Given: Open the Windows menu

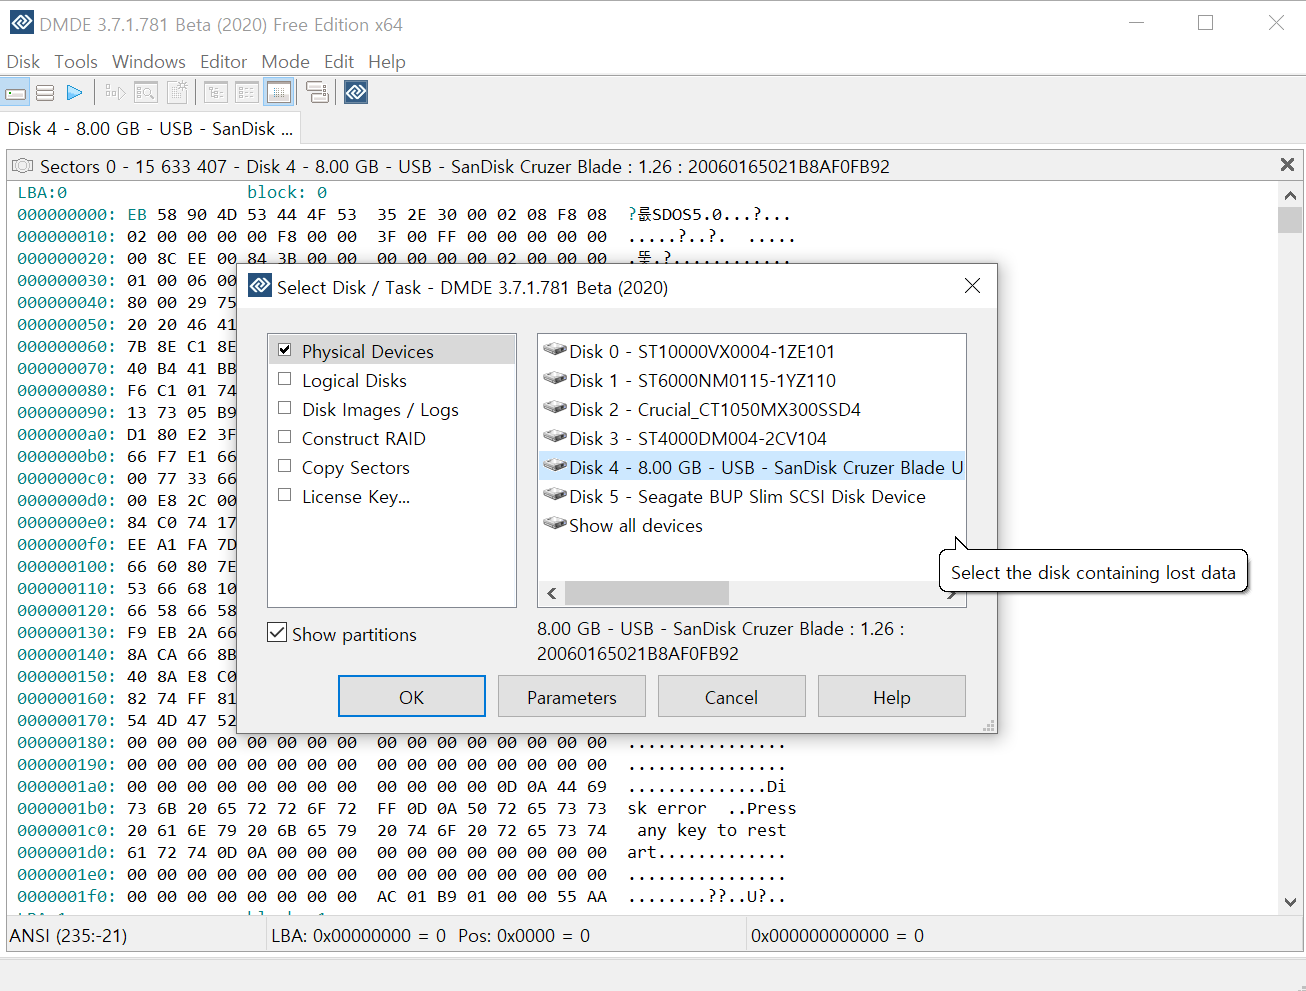Looking at the screenshot, I should pyautogui.click(x=149, y=62).
